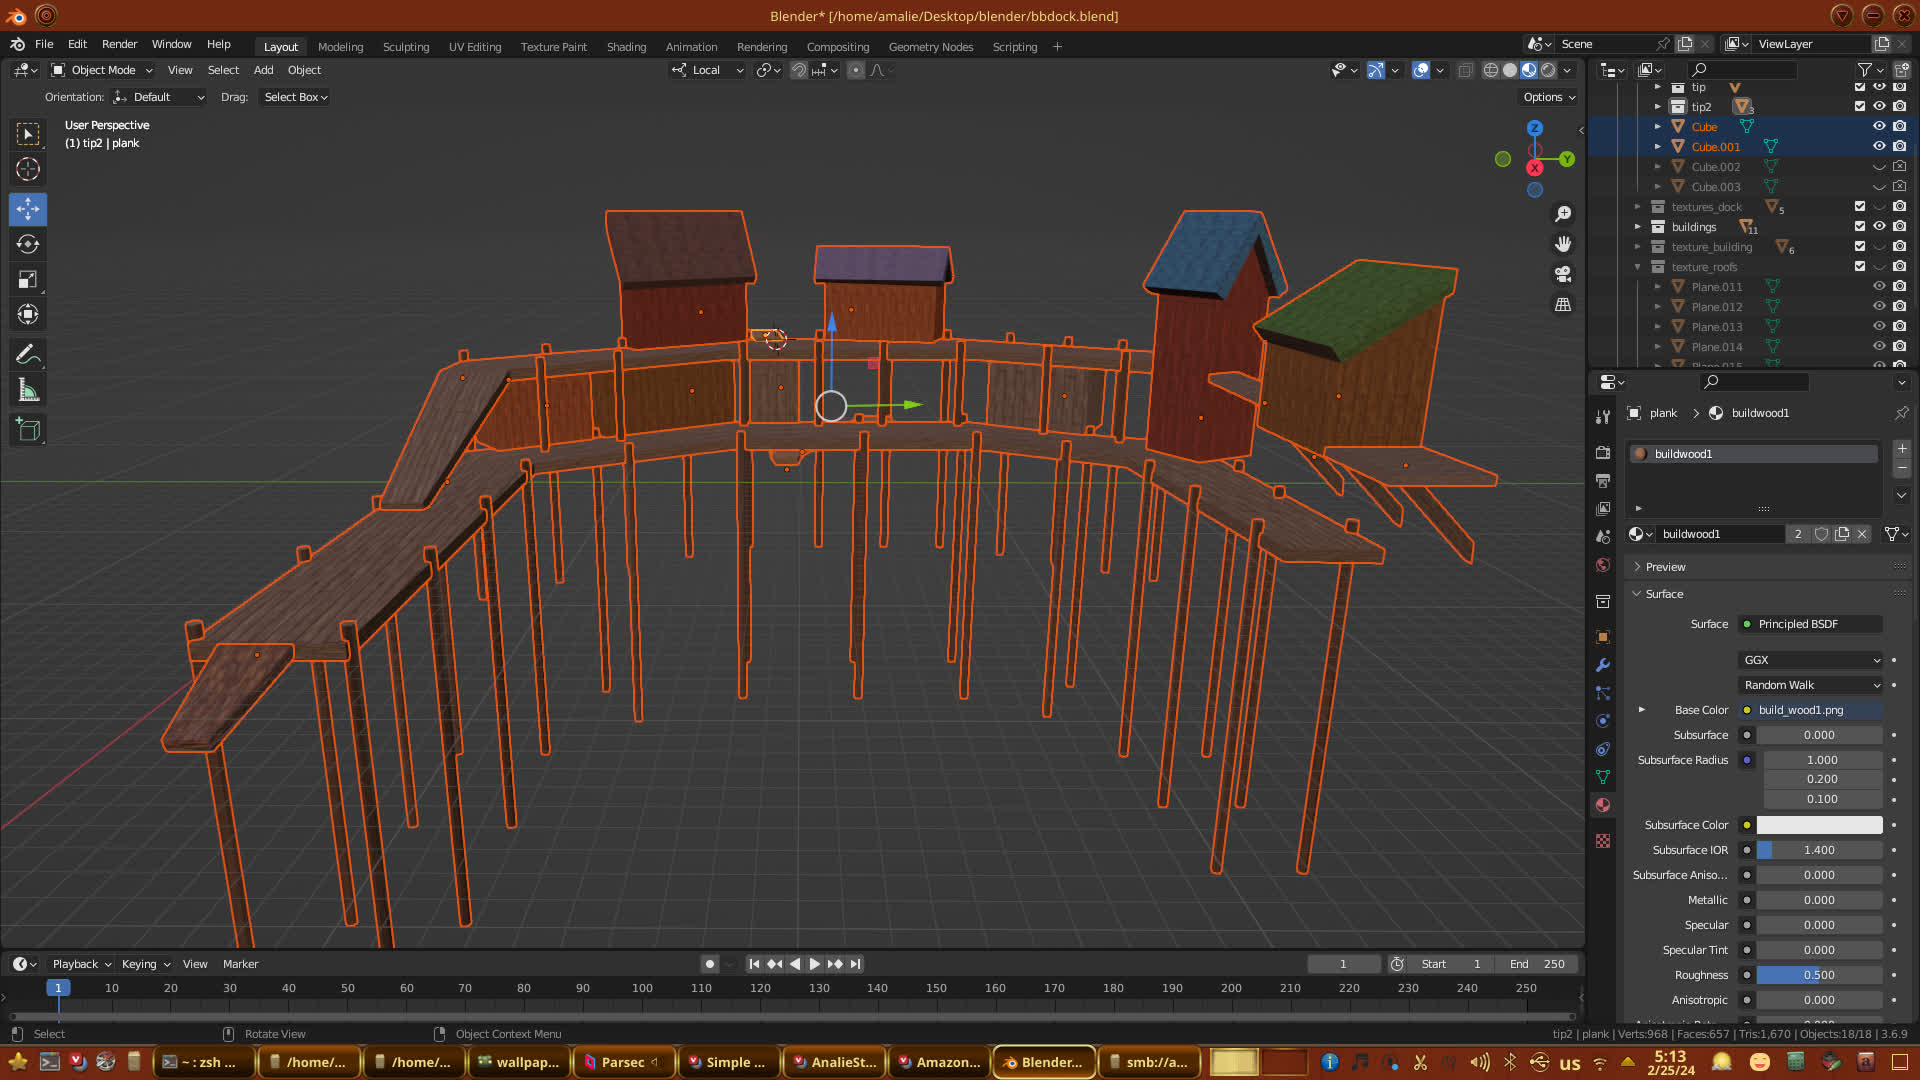This screenshot has height=1080, width=1920.
Task: Select the Scale tool
Action: click(x=28, y=280)
